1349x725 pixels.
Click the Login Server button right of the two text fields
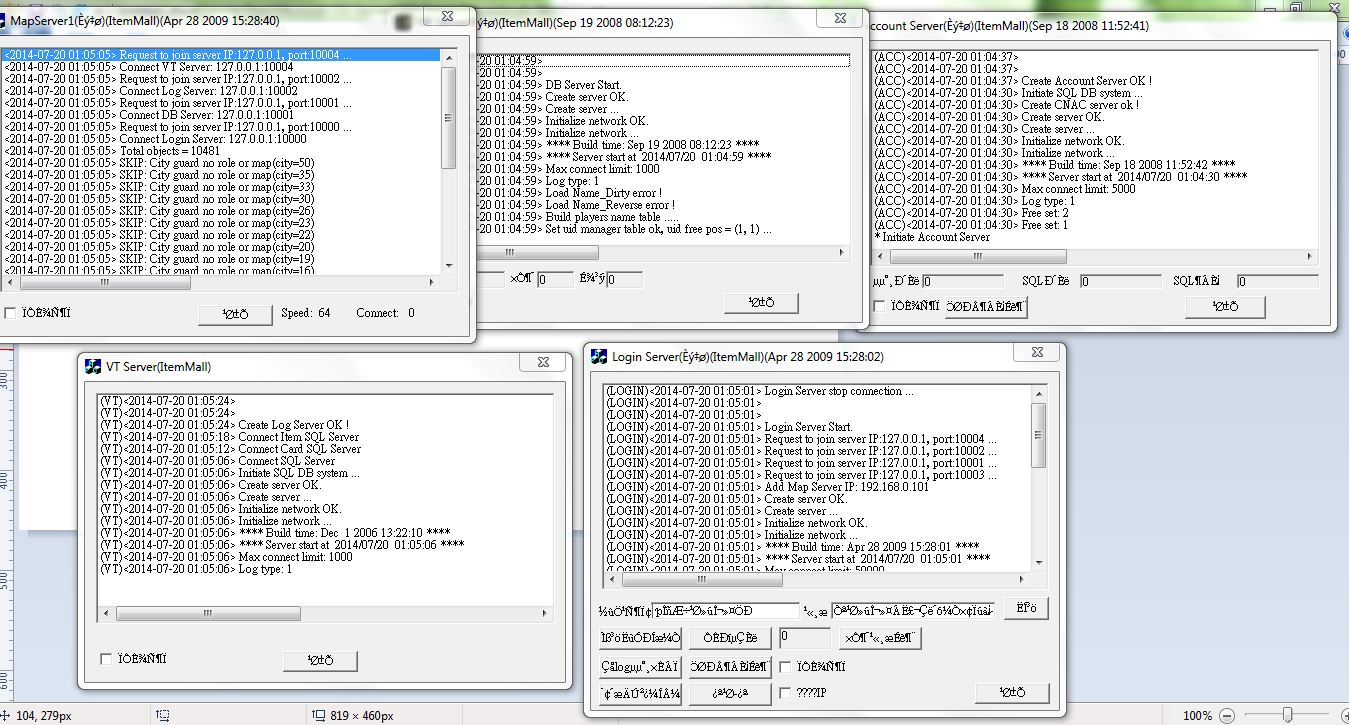click(1026, 608)
